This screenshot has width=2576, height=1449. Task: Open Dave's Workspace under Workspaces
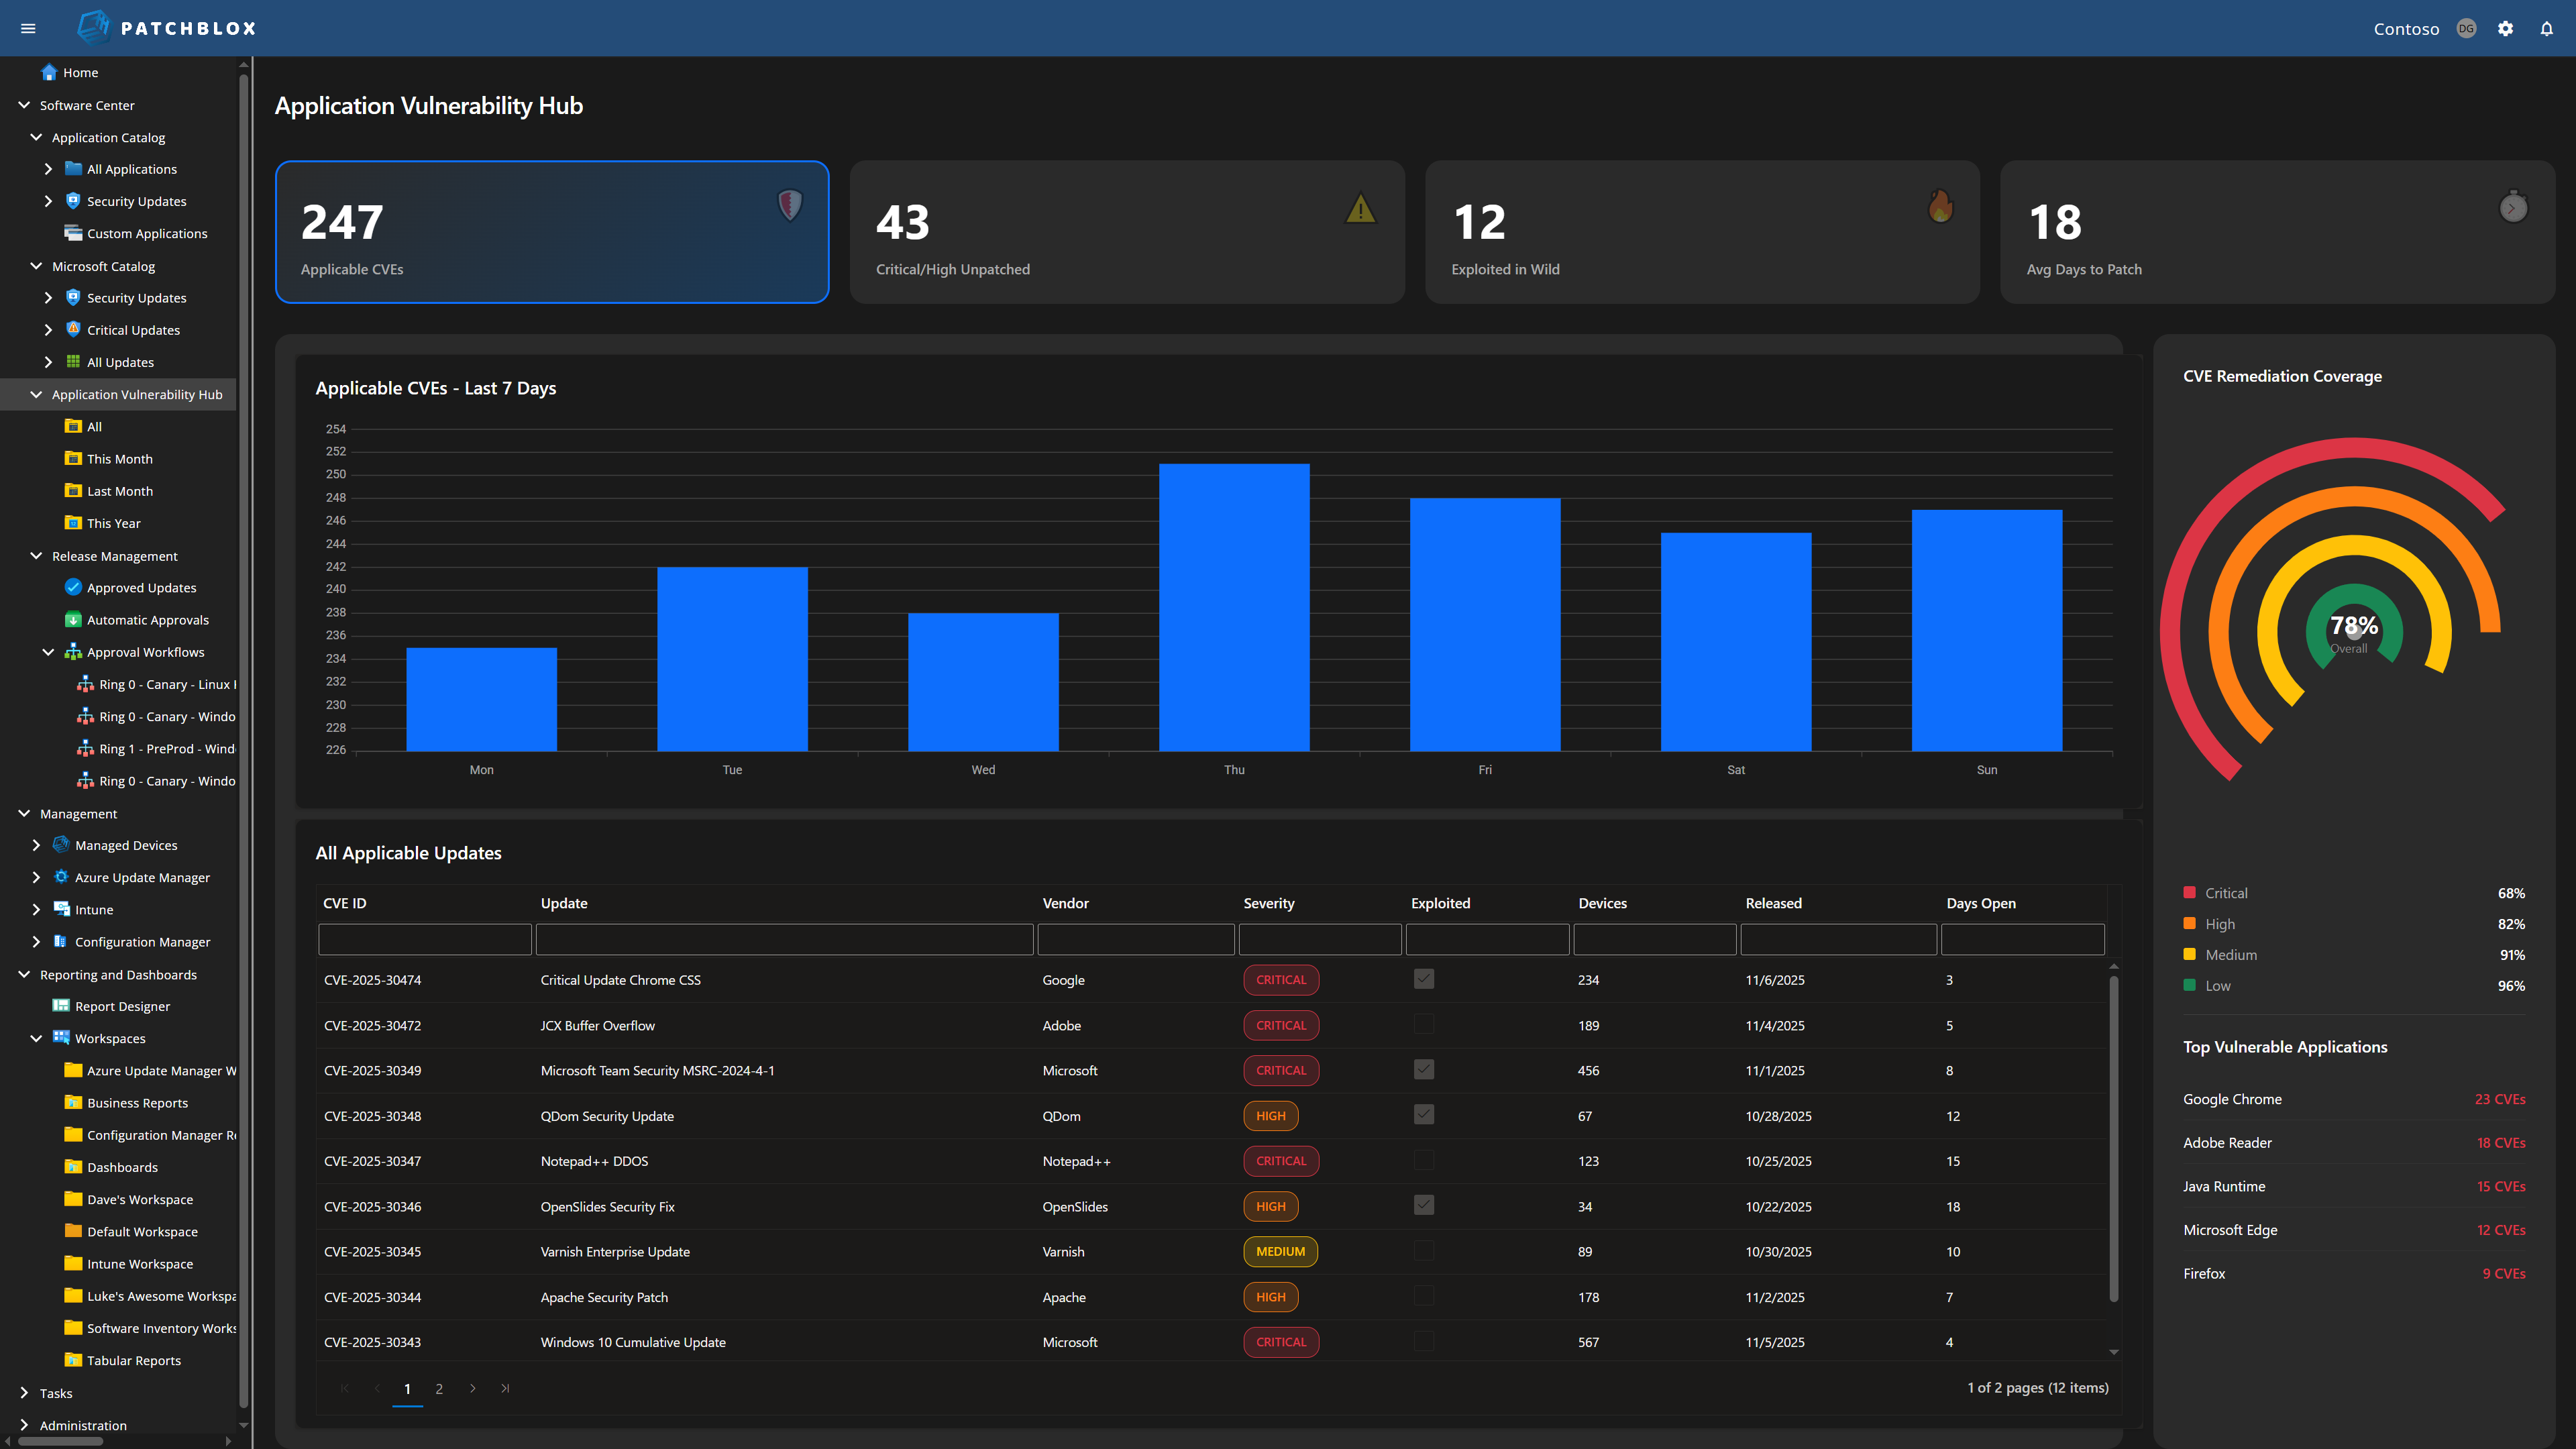[x=140, y=1199]
